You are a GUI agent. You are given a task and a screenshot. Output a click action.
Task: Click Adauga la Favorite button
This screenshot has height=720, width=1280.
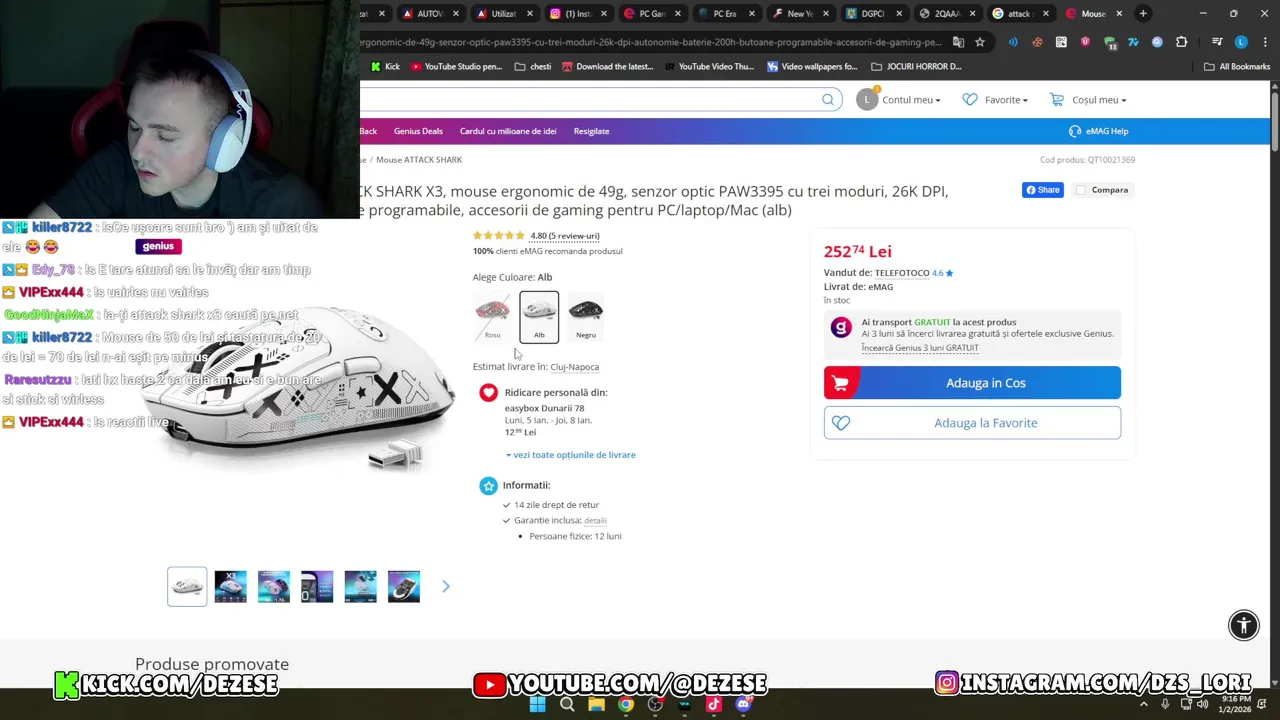coord(972,423)
